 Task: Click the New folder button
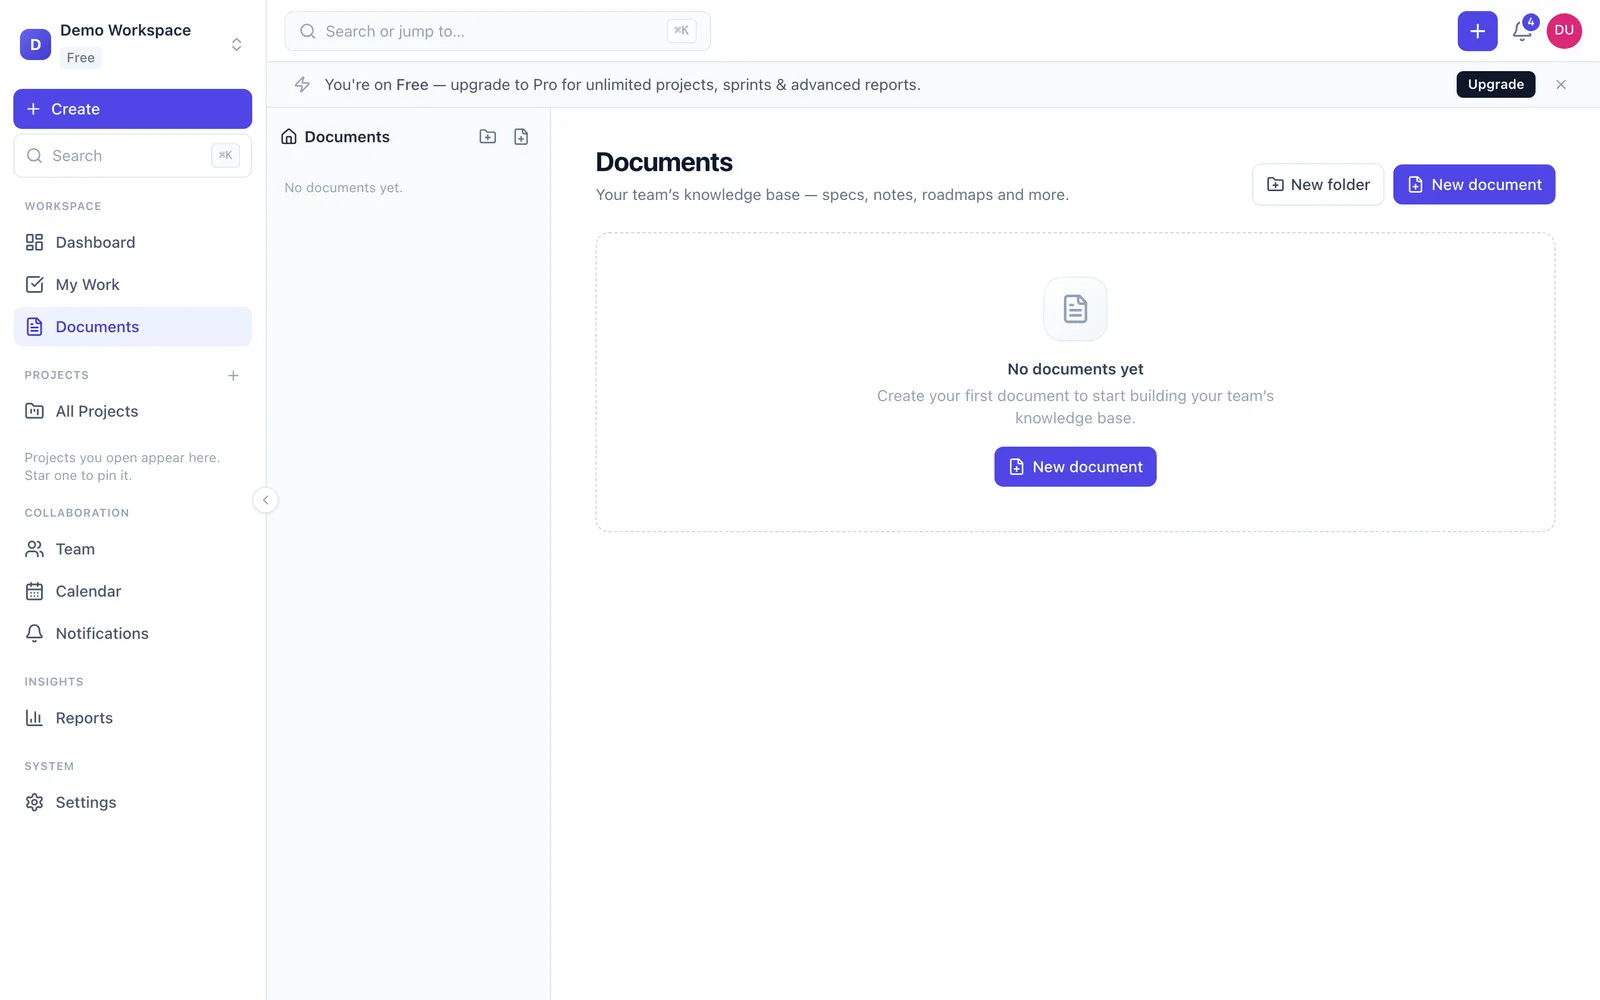click(x=1318, y=185)
